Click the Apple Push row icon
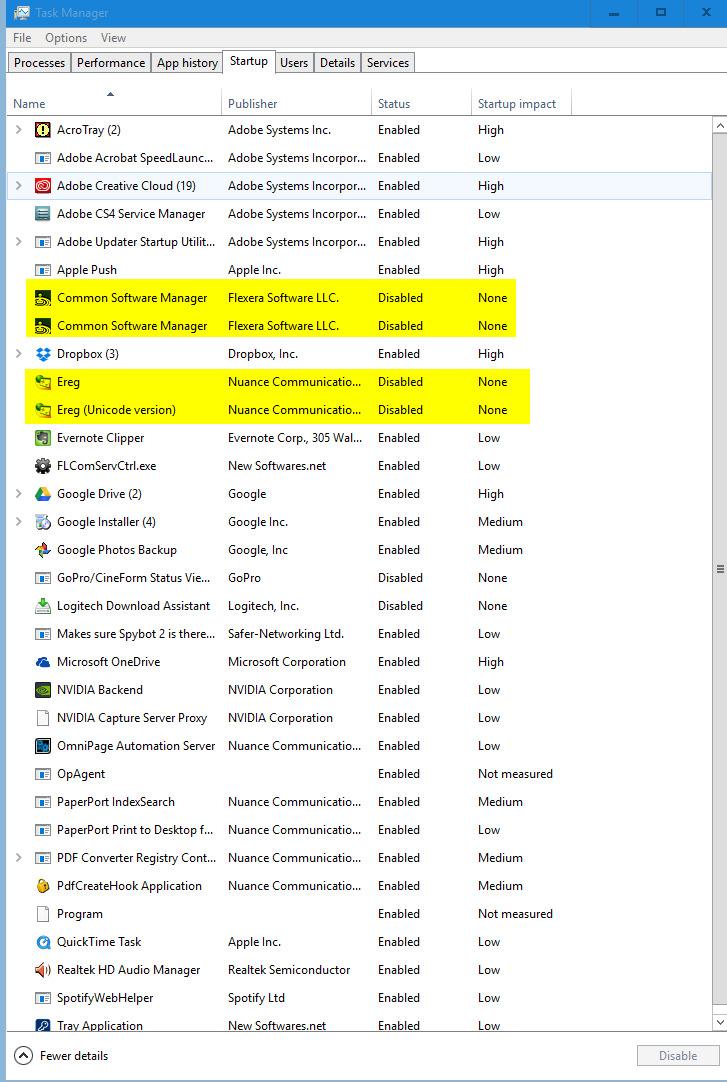The height and width of the screenshot is (1082, 727). [x=43, y=270]
